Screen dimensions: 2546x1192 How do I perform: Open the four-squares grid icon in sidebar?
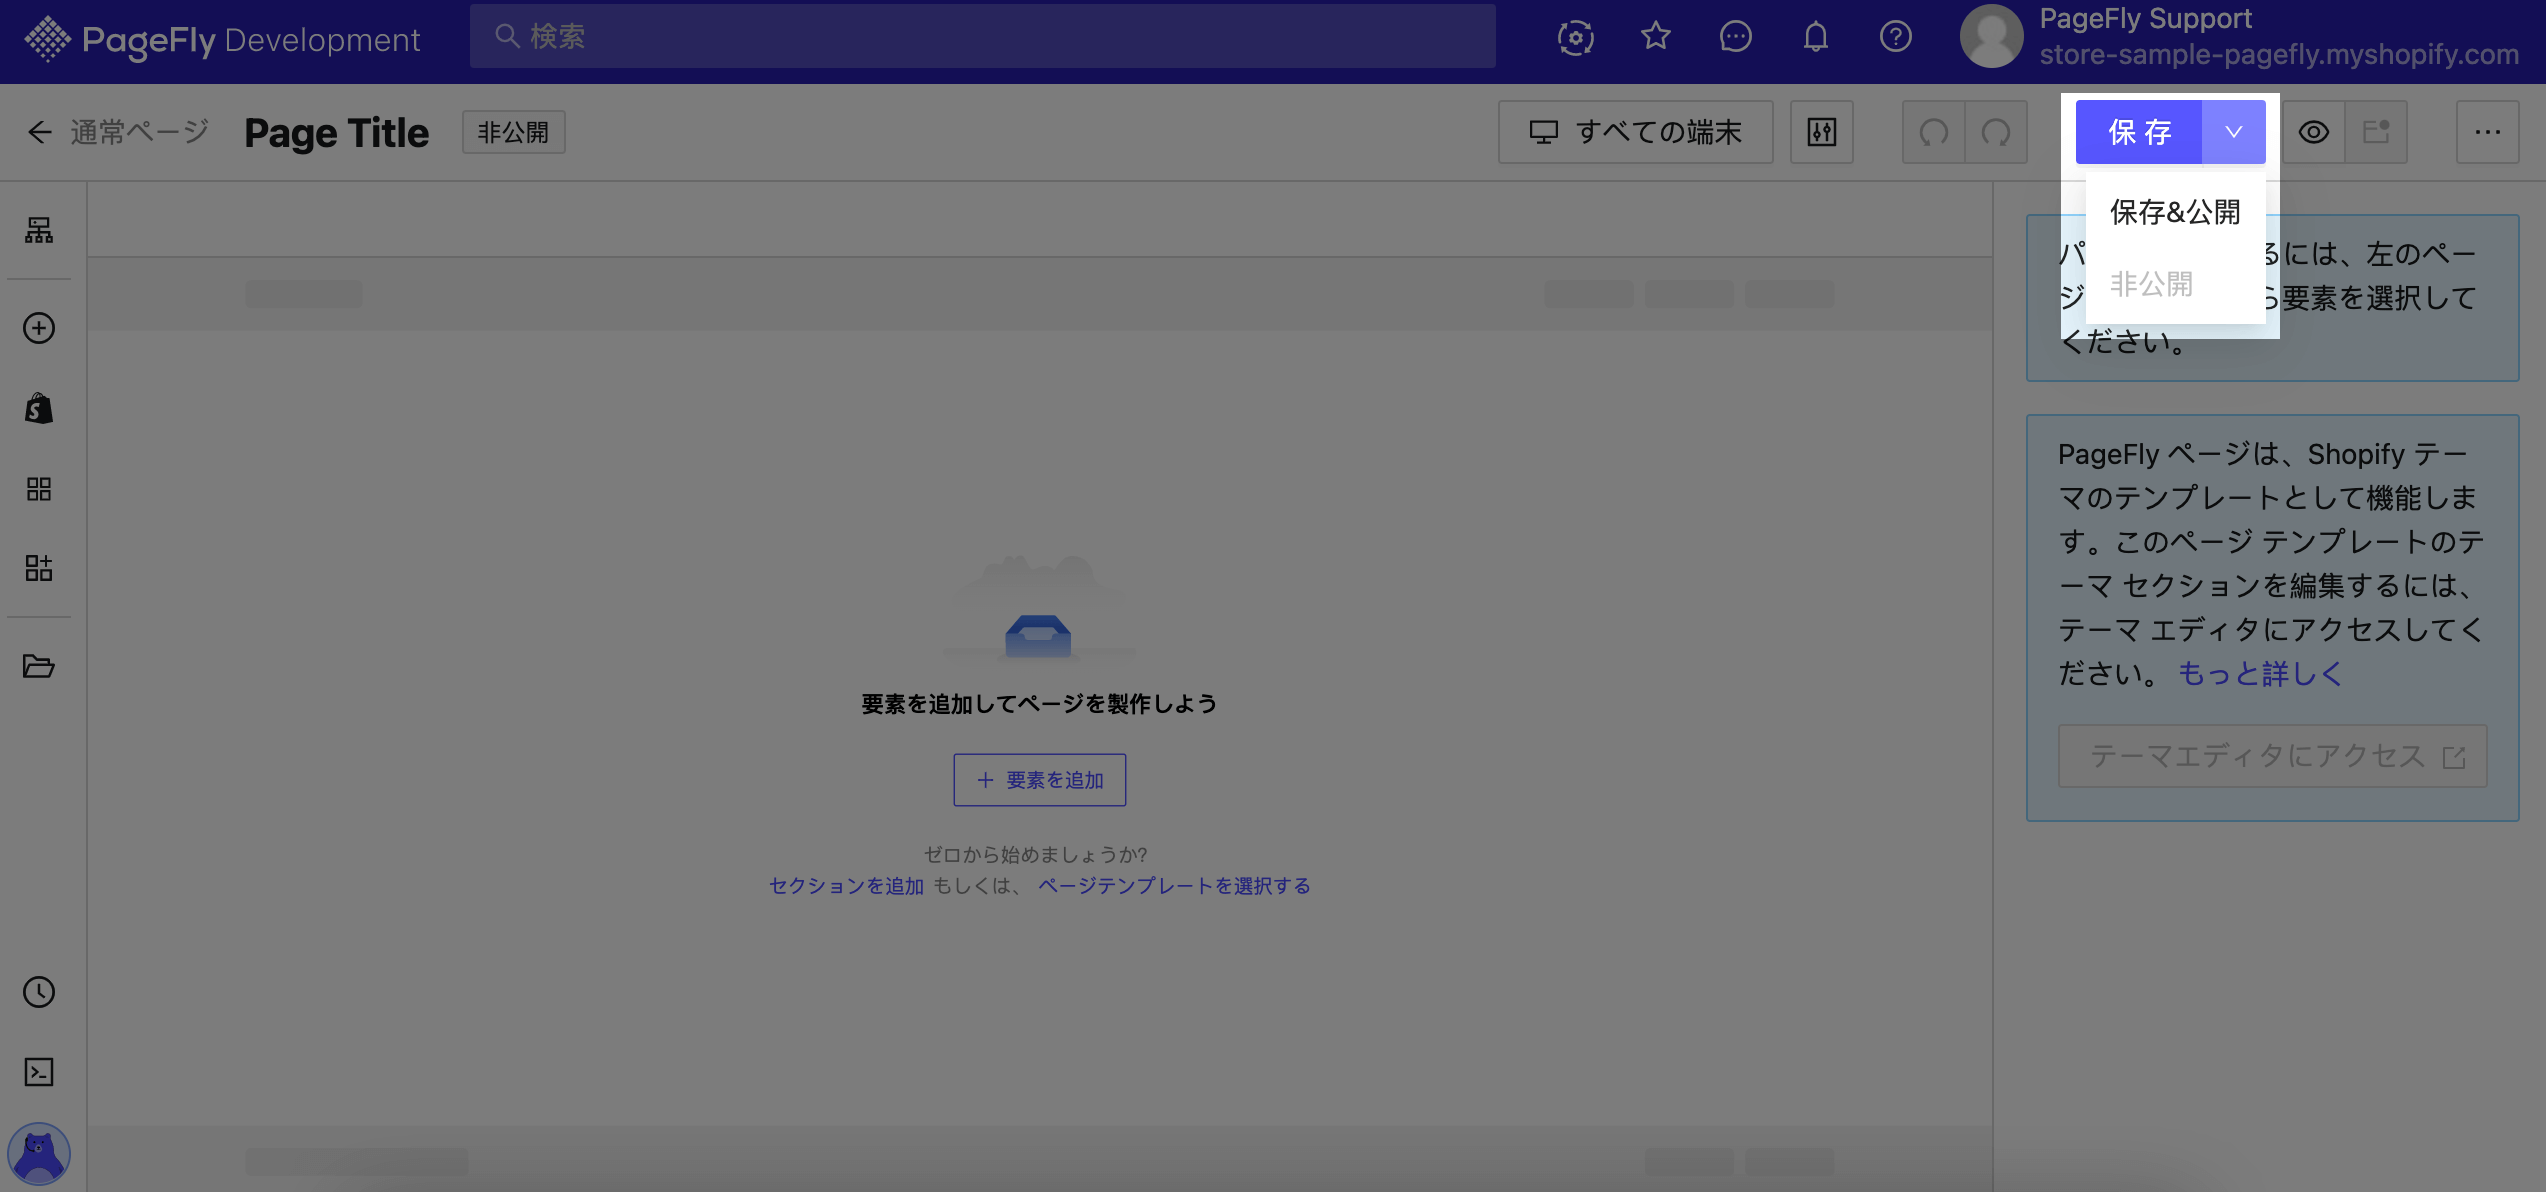(x=39, y=489)
